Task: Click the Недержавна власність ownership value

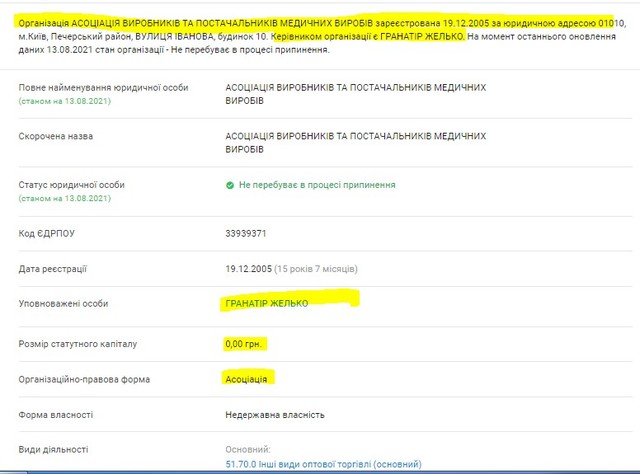Action: click(275, 415)
